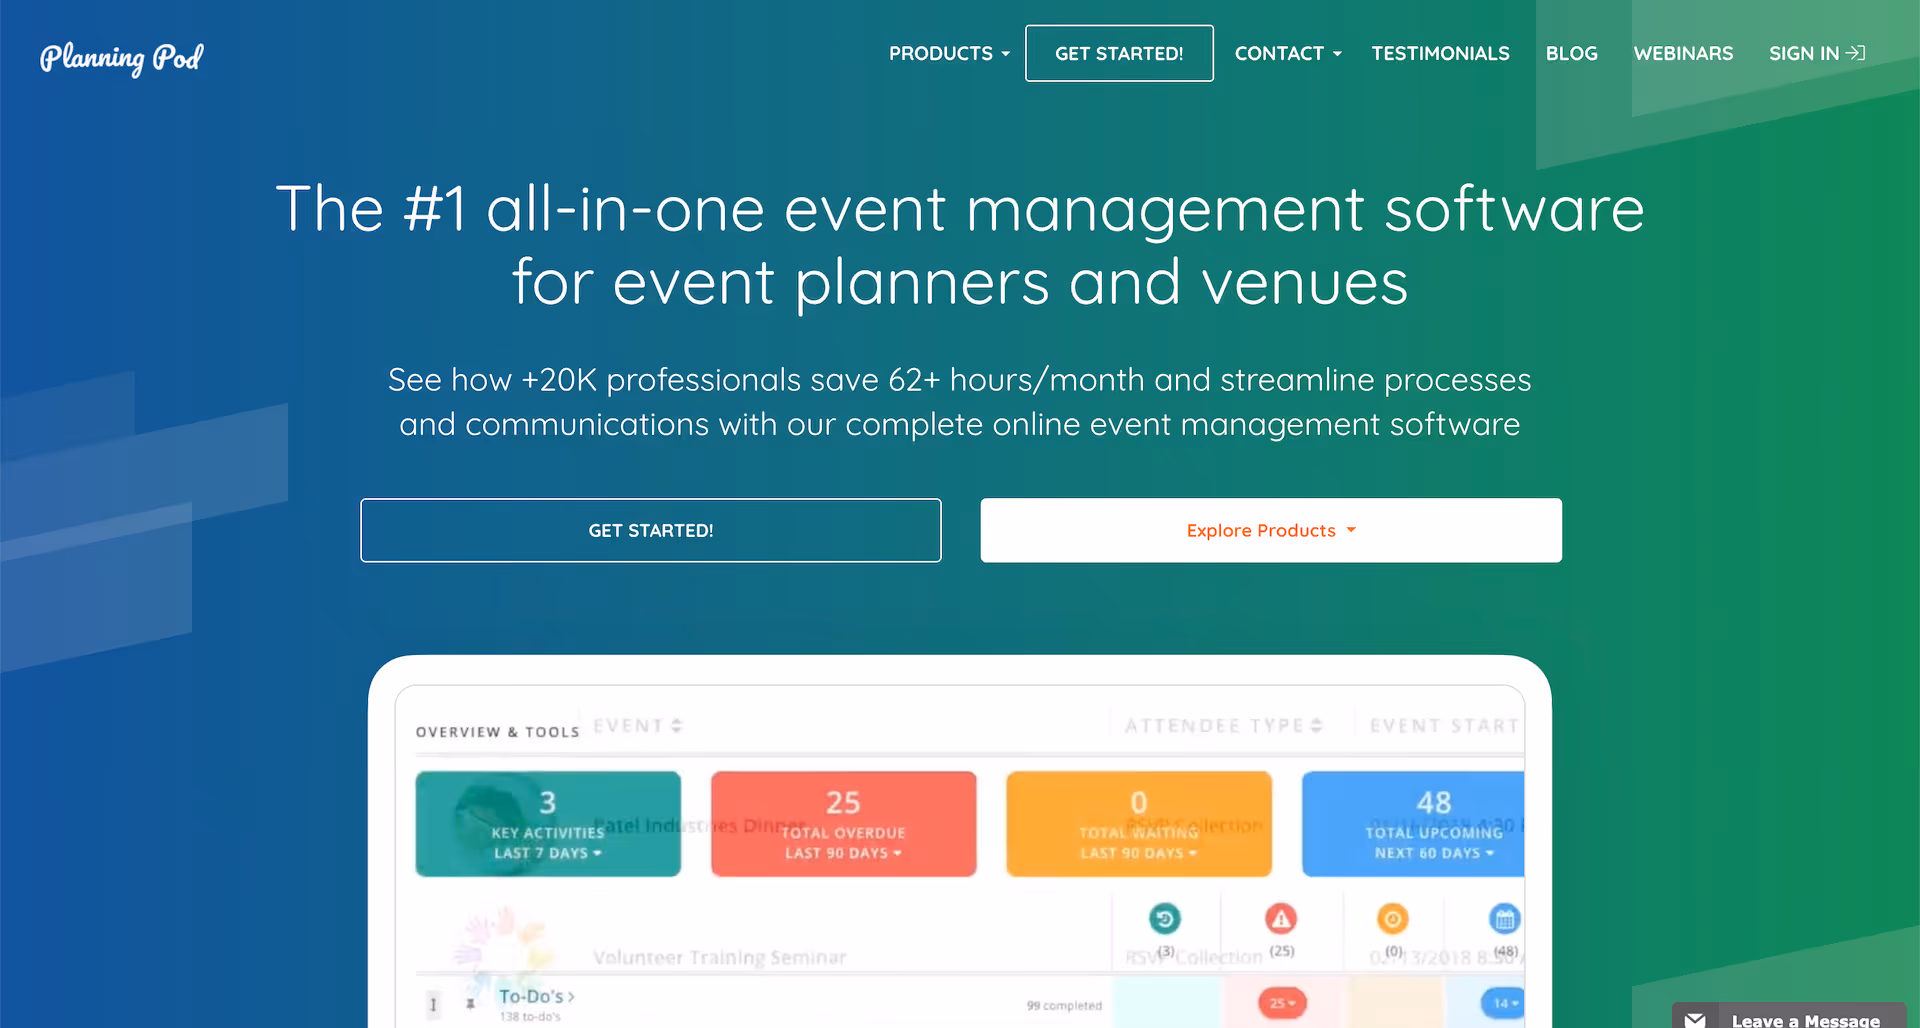
Task: Click the large Get Started button under the headline
Action: point(651,530)
